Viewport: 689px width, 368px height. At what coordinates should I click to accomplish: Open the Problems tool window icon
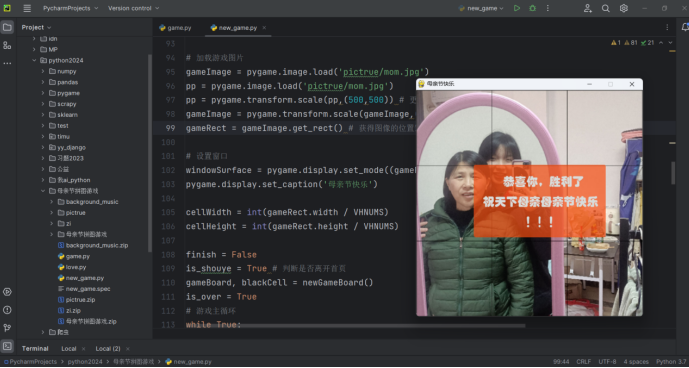pos(7,310)
